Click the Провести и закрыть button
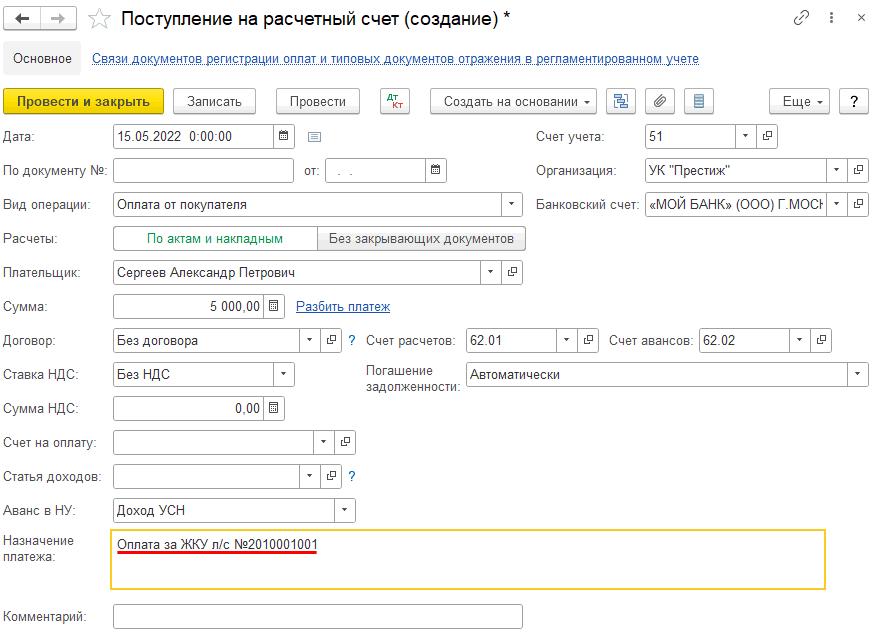 pos(83,101)
